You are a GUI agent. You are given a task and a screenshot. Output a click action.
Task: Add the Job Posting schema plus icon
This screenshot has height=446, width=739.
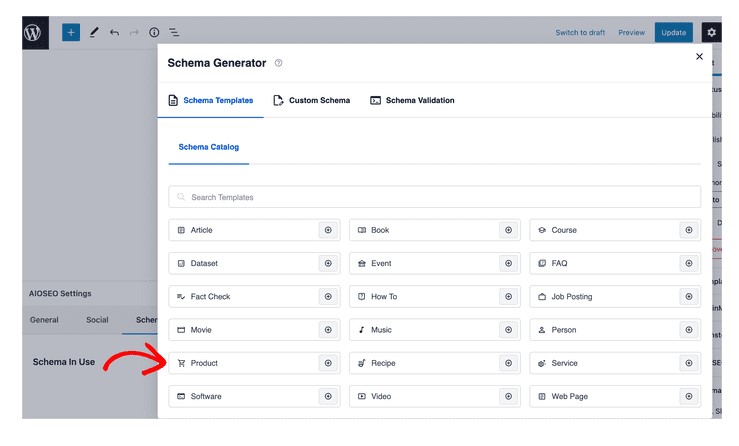coord(689,297)
